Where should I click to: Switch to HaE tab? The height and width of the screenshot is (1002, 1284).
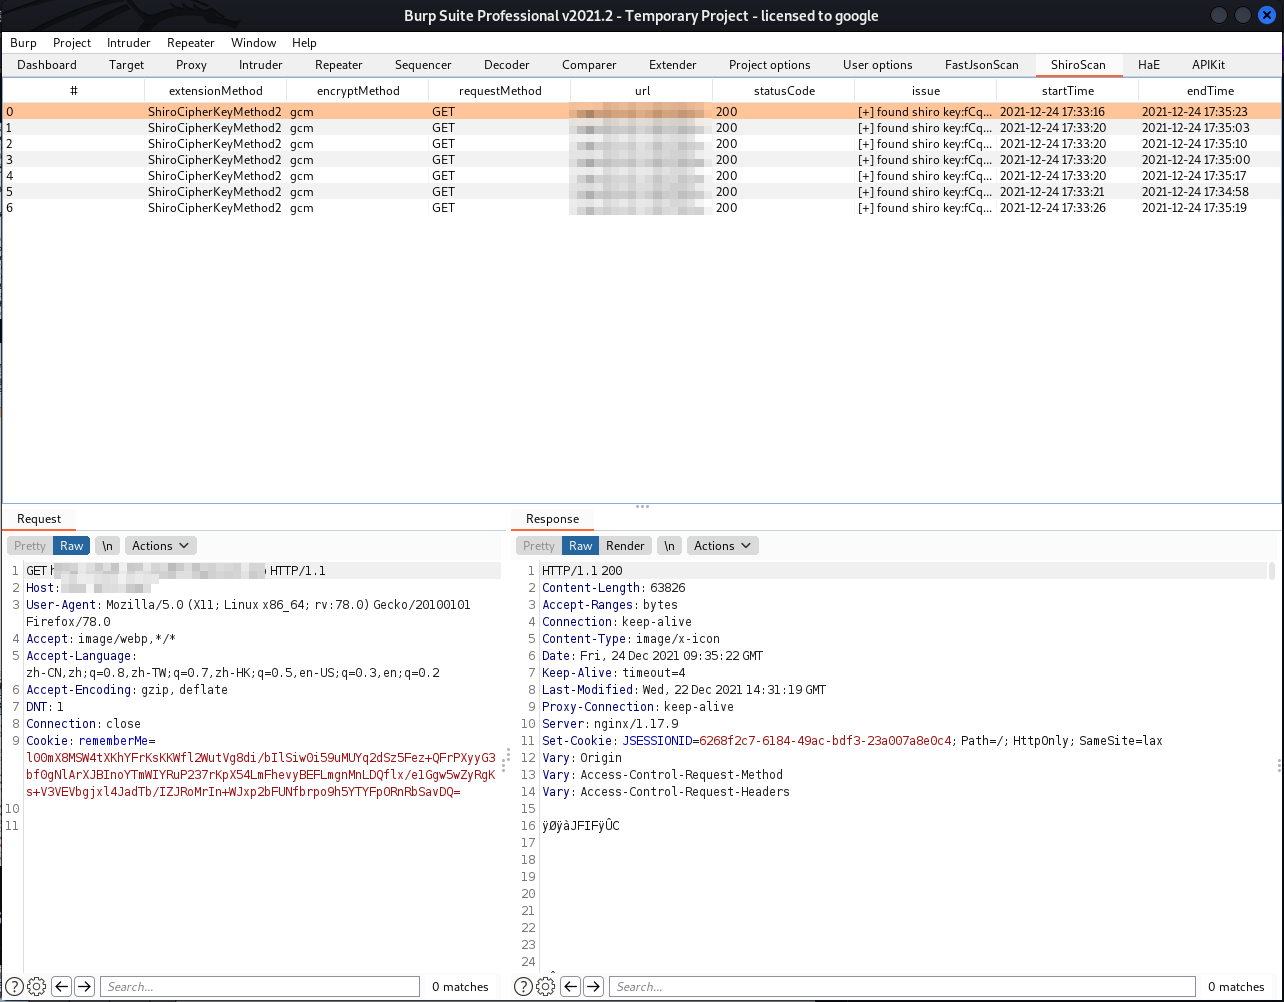[x=1149, y=65]
